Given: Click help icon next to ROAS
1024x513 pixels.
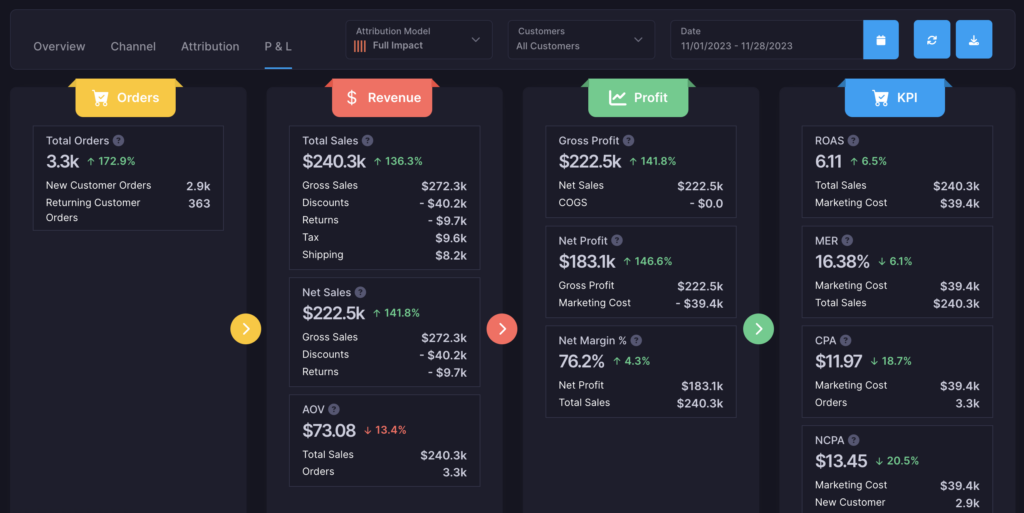Looking at the screenshot, I should pos(853,140).
